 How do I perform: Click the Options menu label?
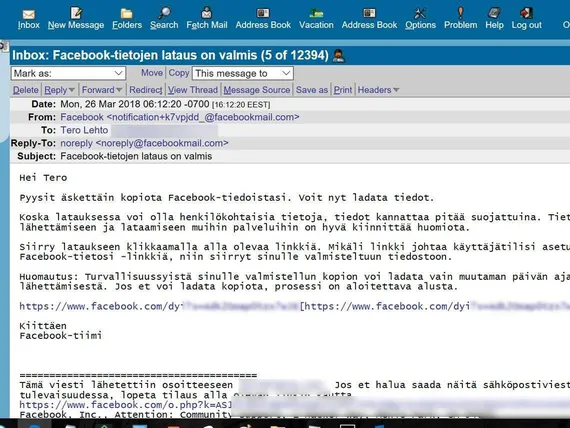(x=420, y=25)
